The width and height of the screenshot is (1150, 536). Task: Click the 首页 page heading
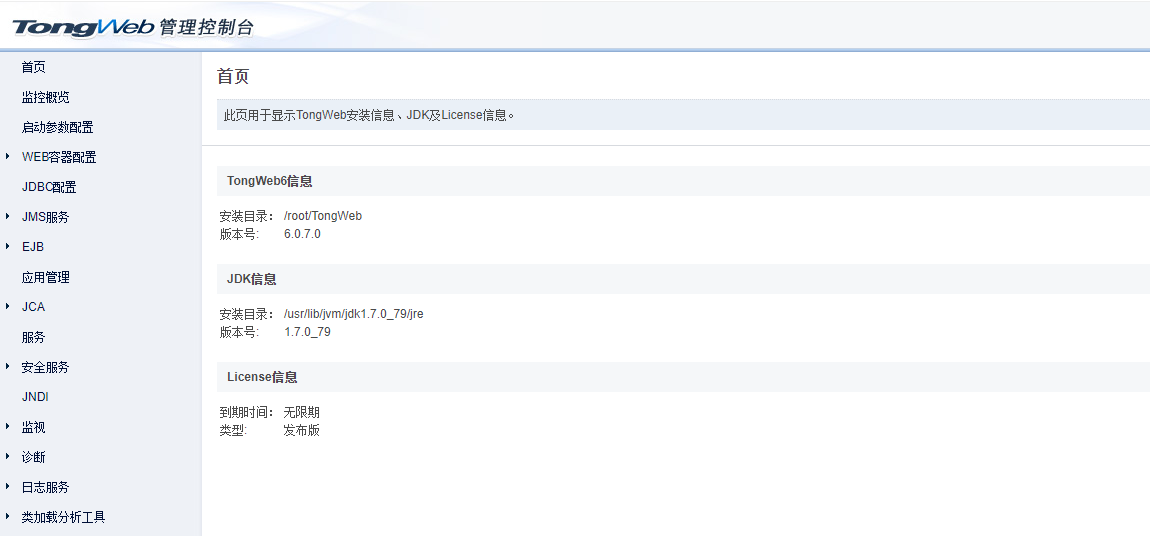pos(233,76)
